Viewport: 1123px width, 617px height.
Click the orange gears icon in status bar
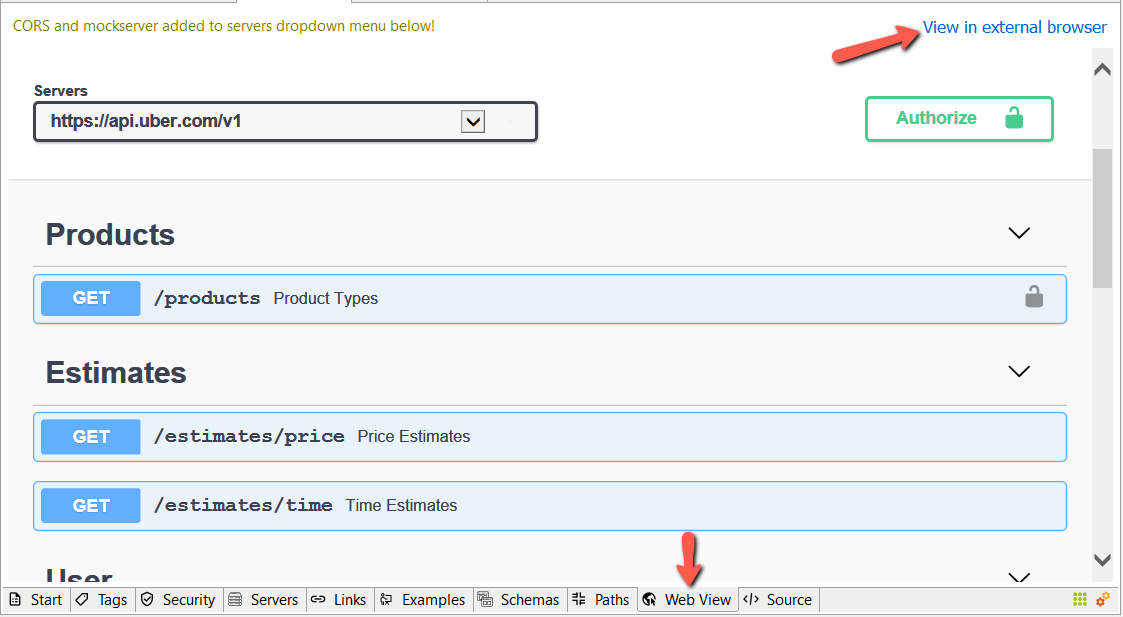coord(1103,599)
